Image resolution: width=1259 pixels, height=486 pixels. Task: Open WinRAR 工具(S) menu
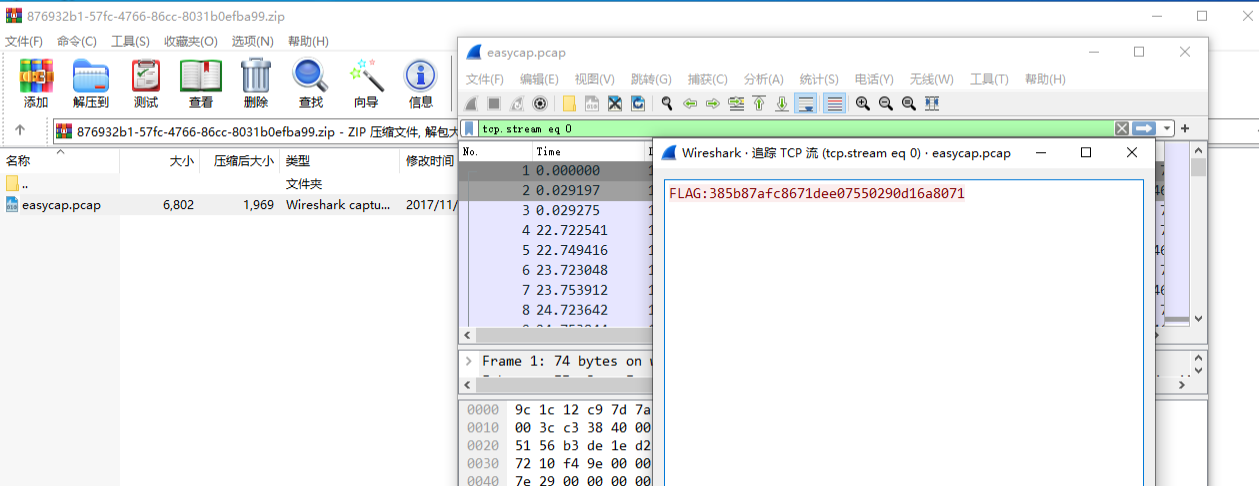(130, 41)
